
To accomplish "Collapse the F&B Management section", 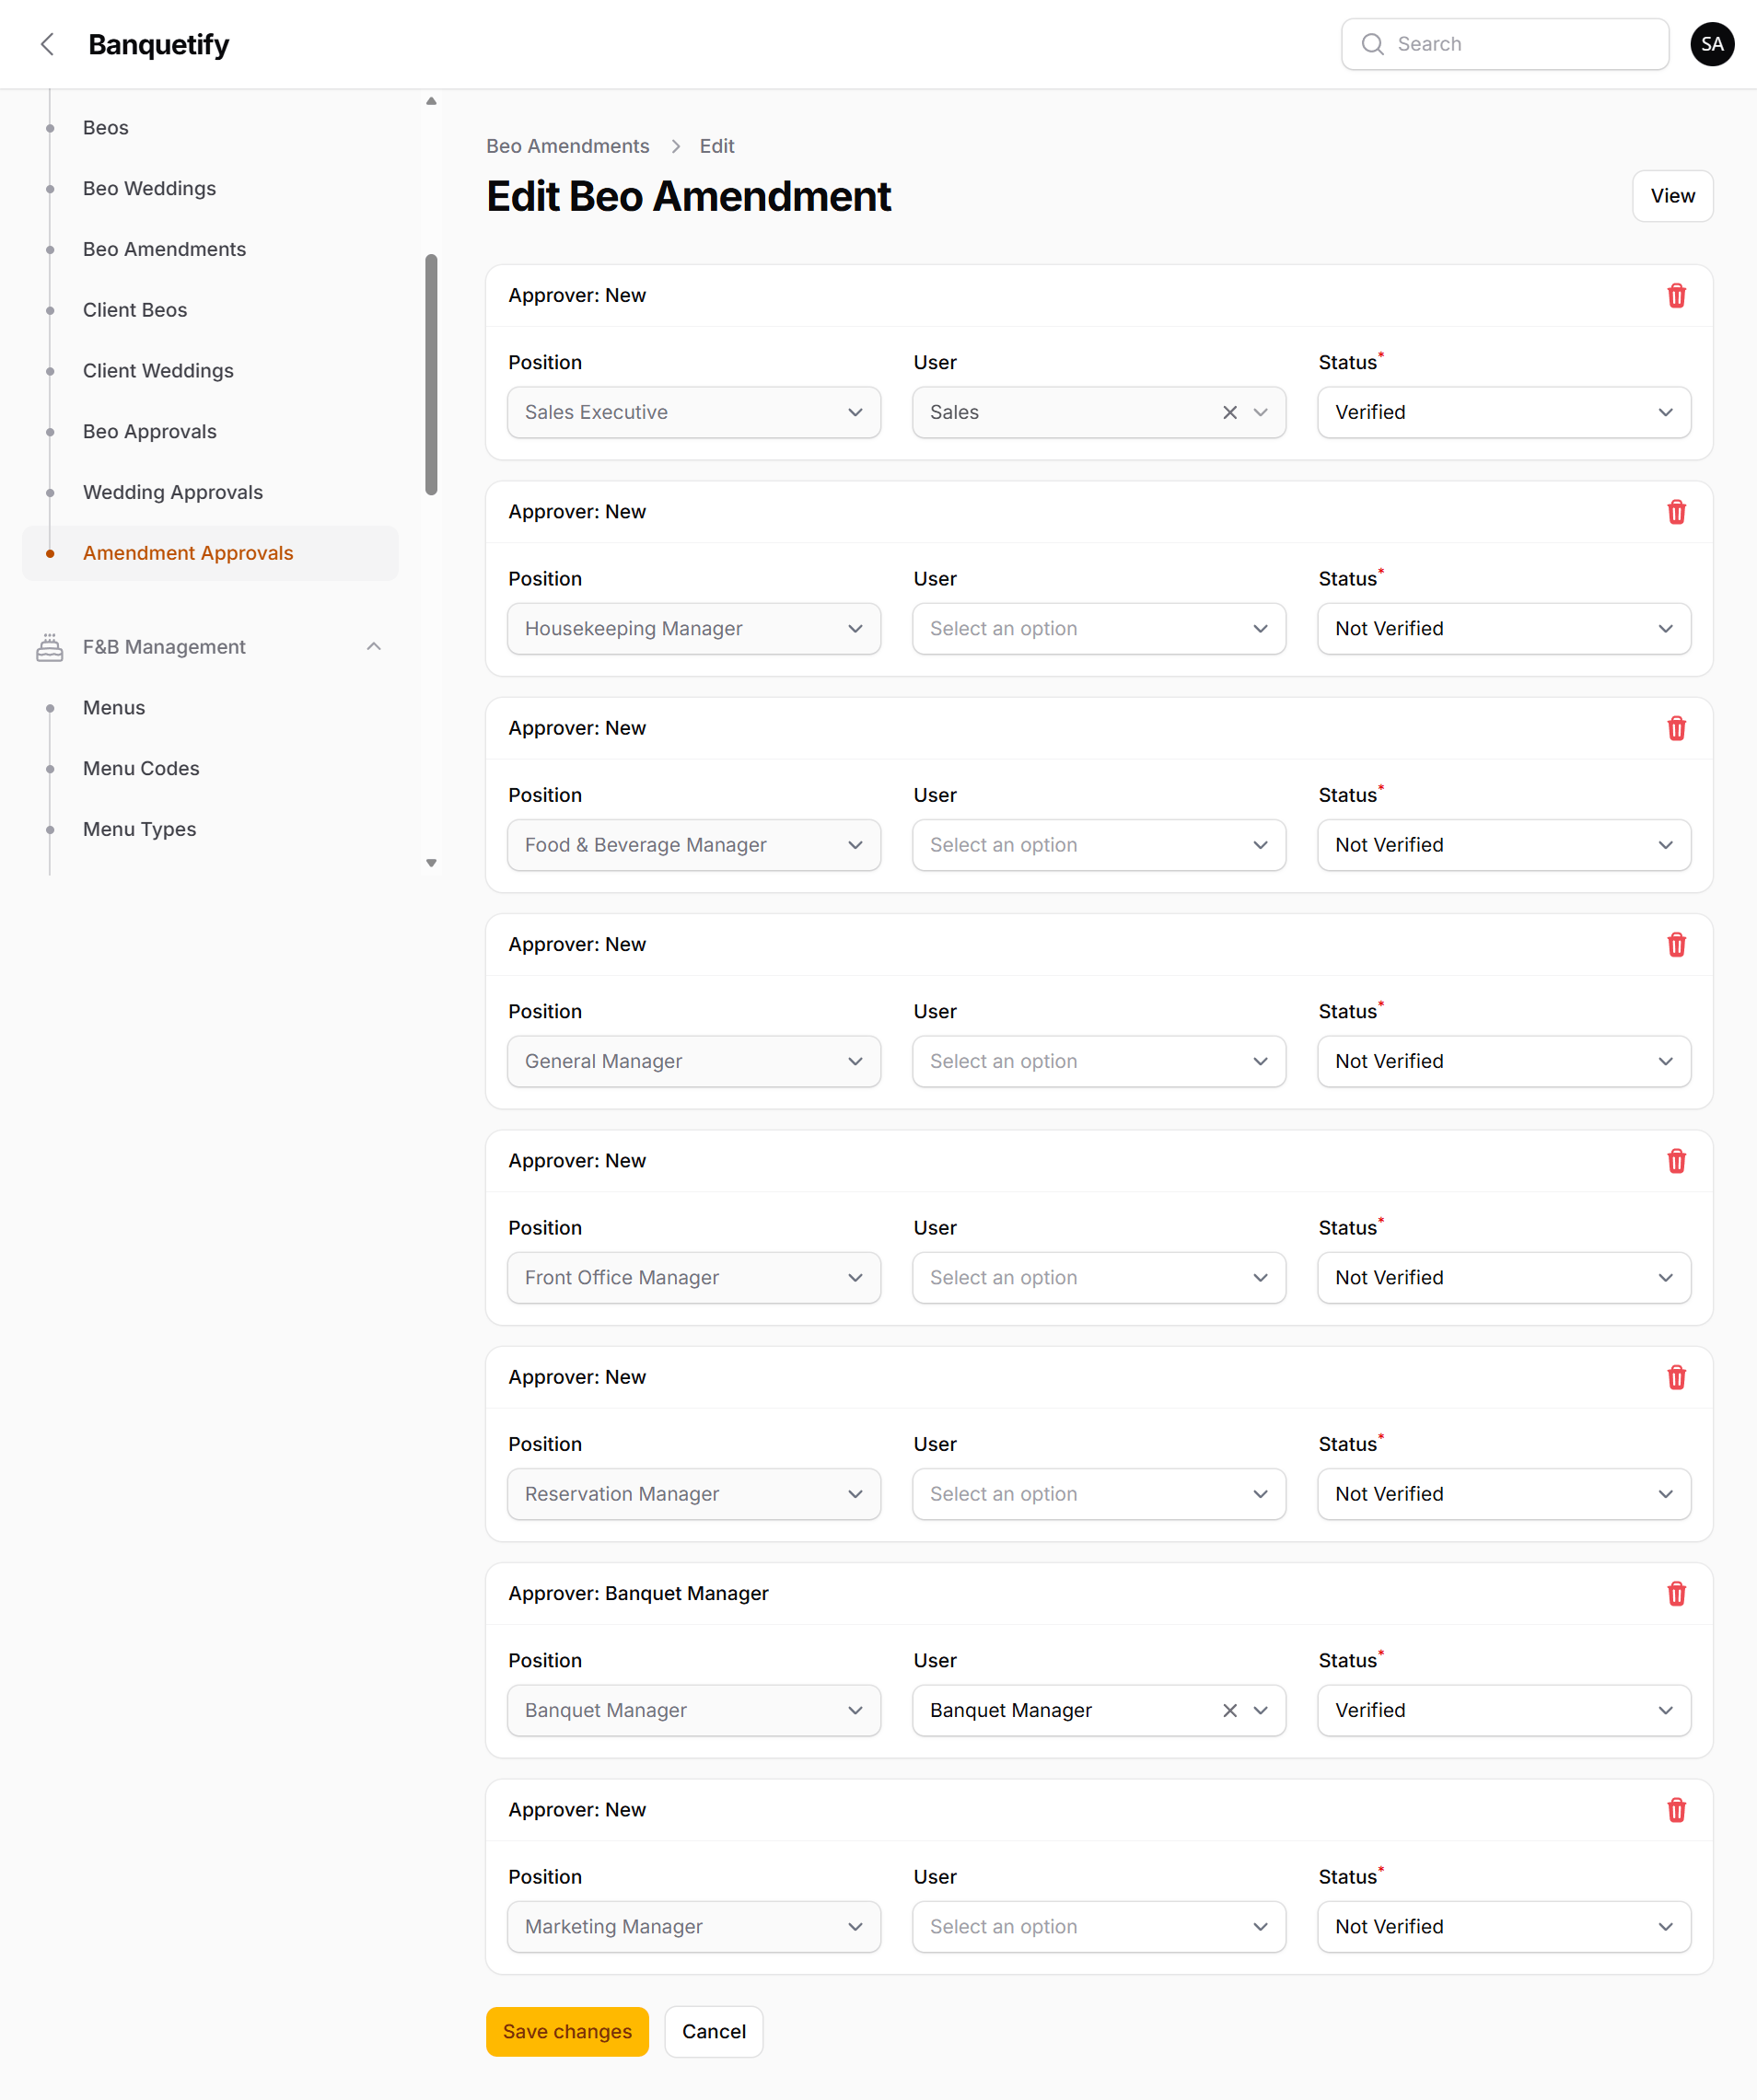I will point(373,647).
